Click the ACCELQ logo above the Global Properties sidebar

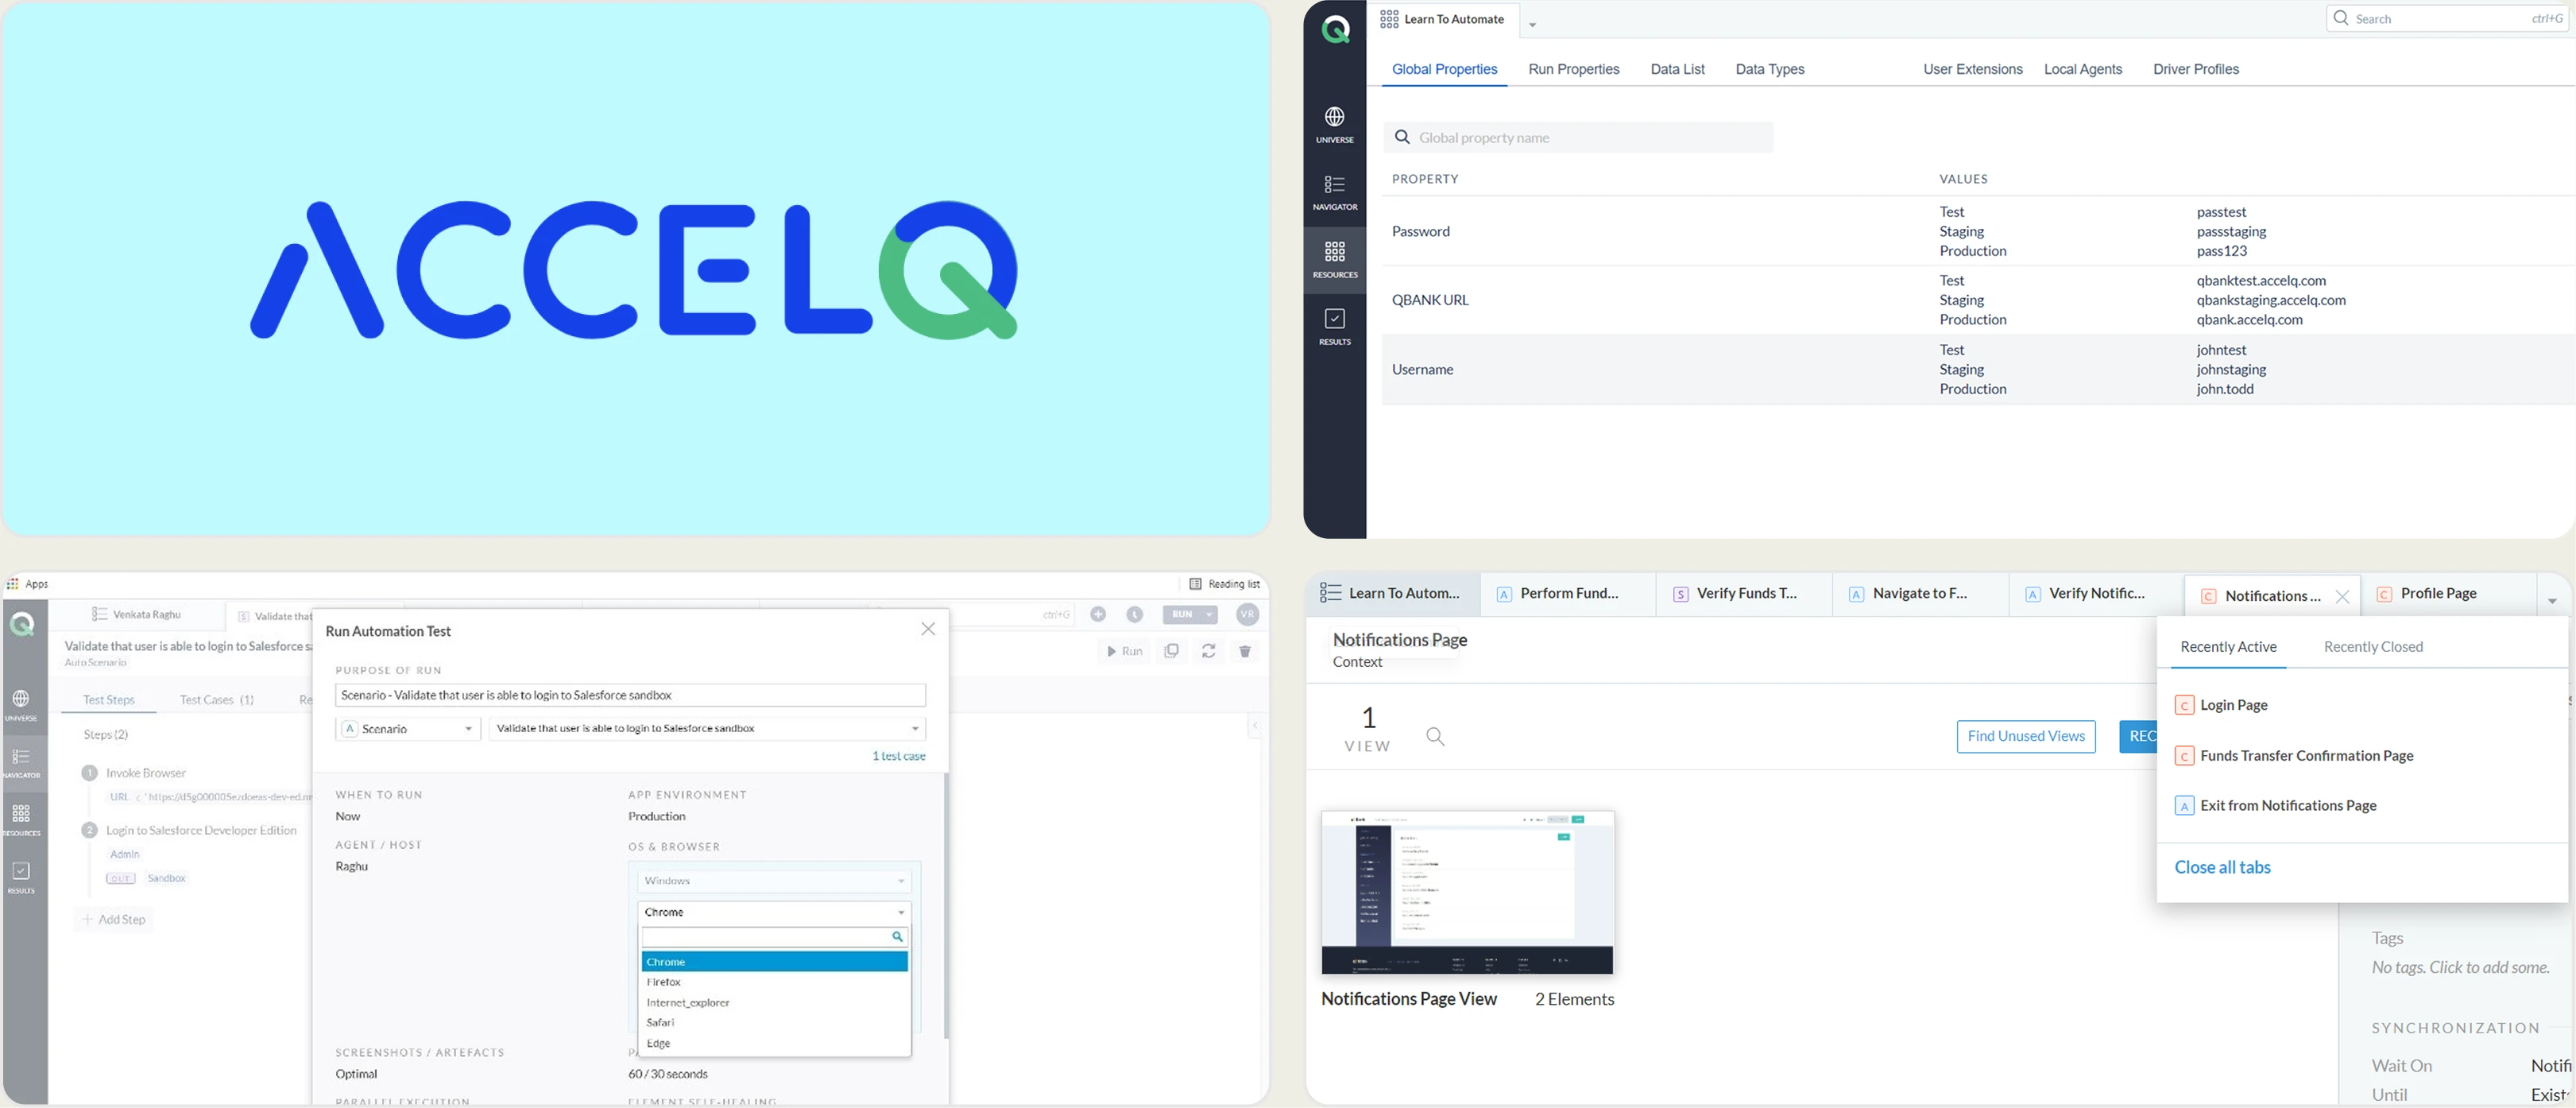(1335, 29)
